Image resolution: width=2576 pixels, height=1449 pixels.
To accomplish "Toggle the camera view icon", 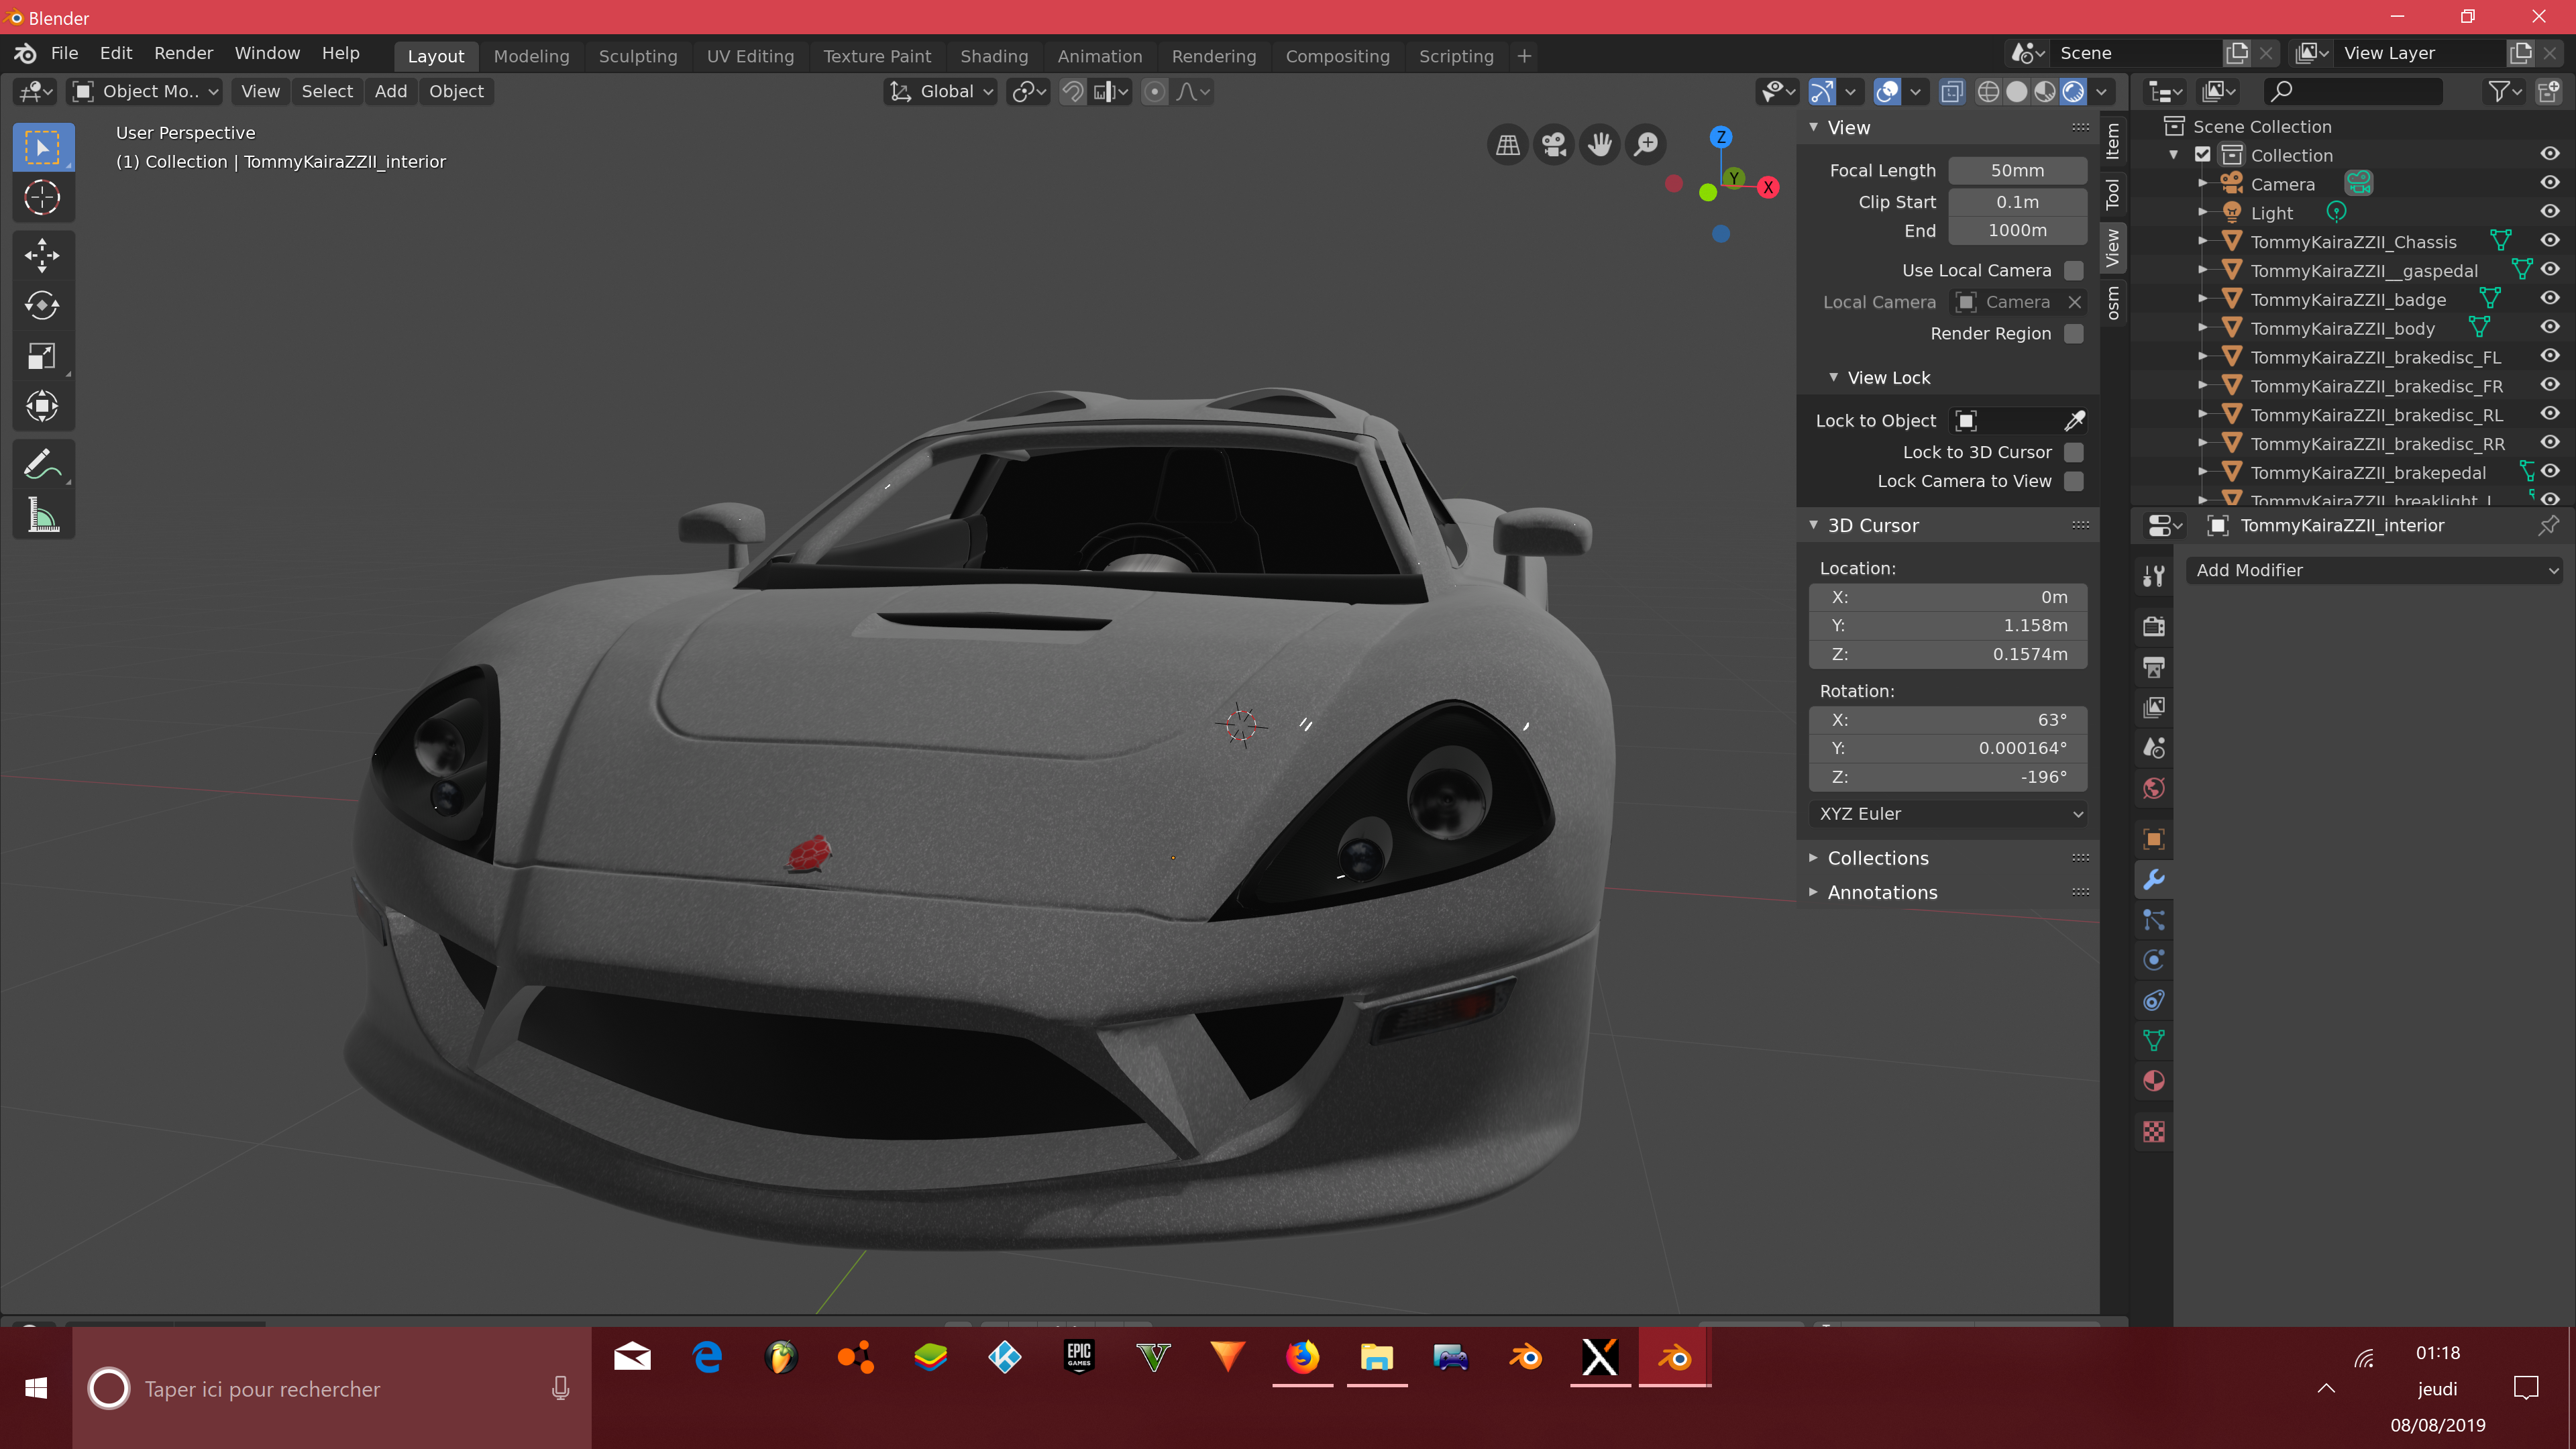I will [1554, 146].
